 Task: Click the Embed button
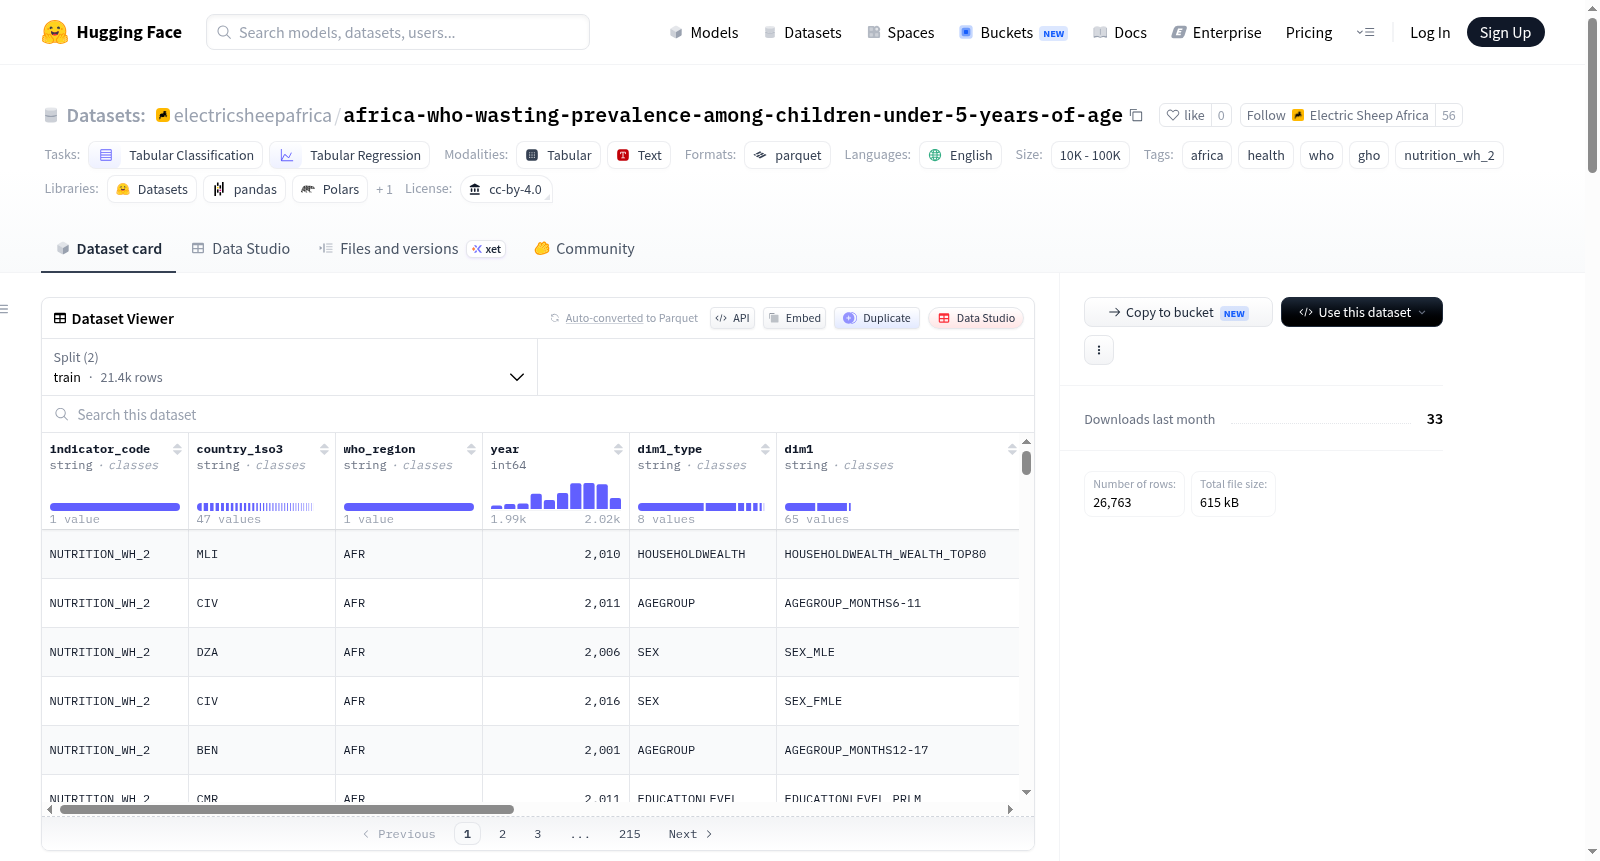(794, 318)
